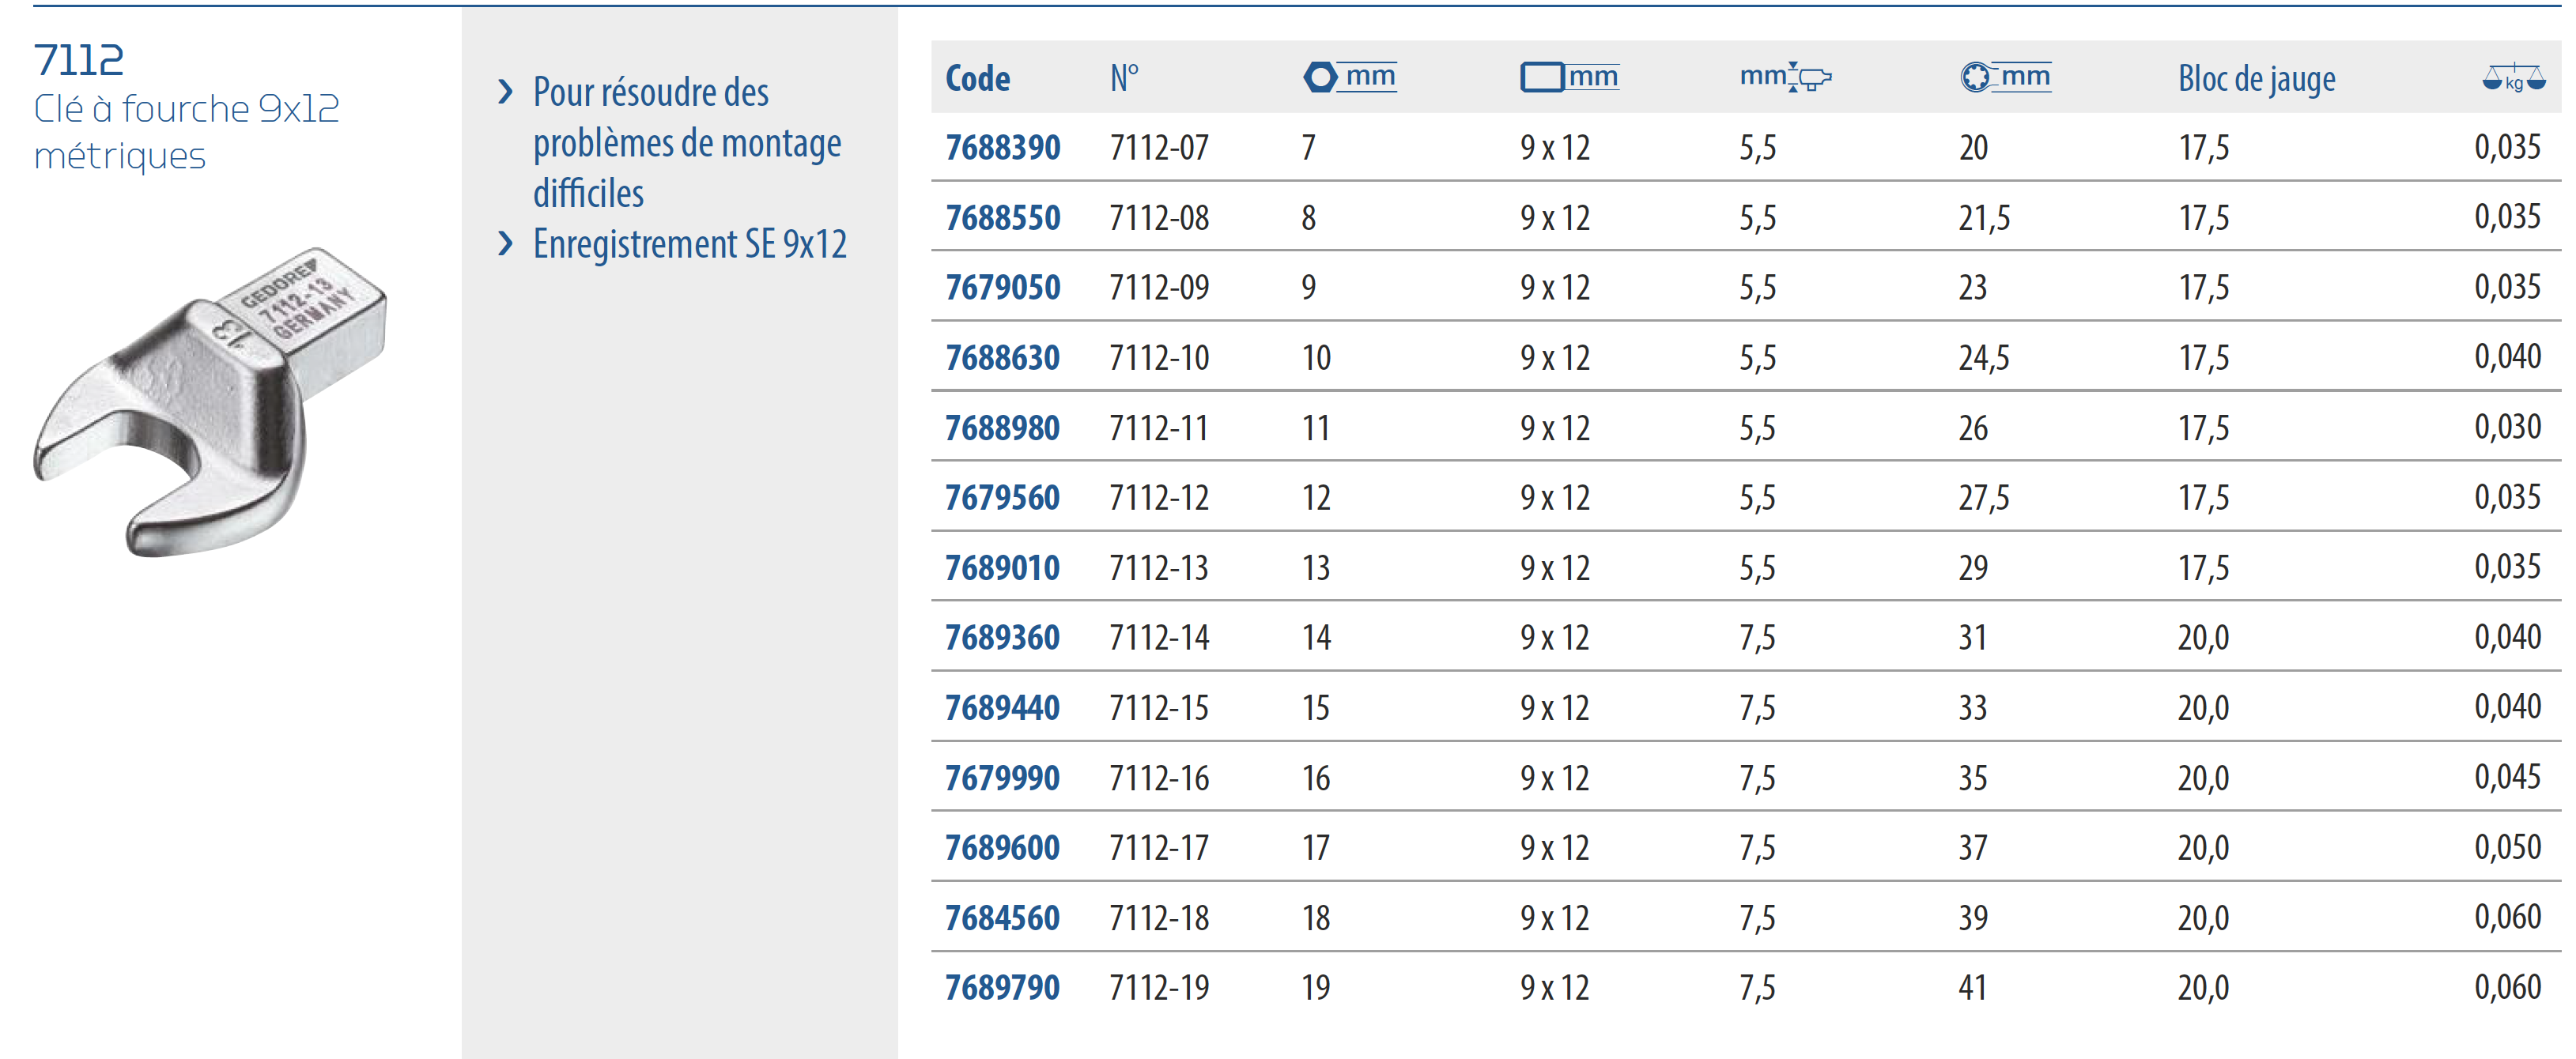
Task: Select part number 7112-13
Action: (x=1160, y=568)
